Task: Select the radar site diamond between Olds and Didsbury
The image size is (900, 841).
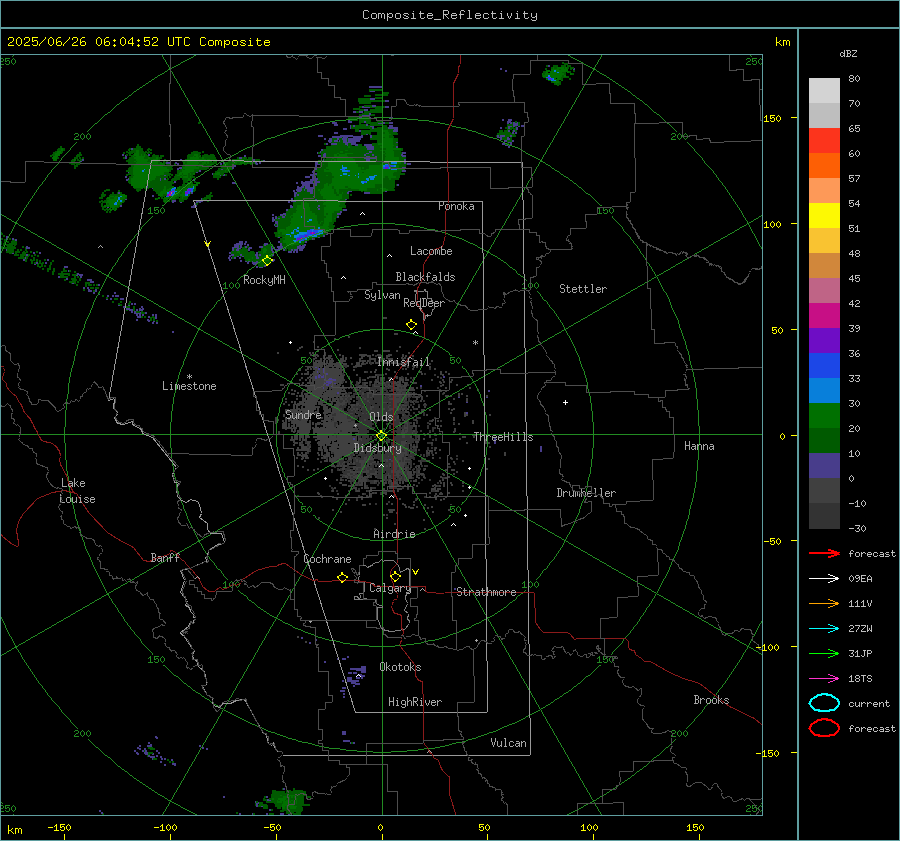Action: 381,436
